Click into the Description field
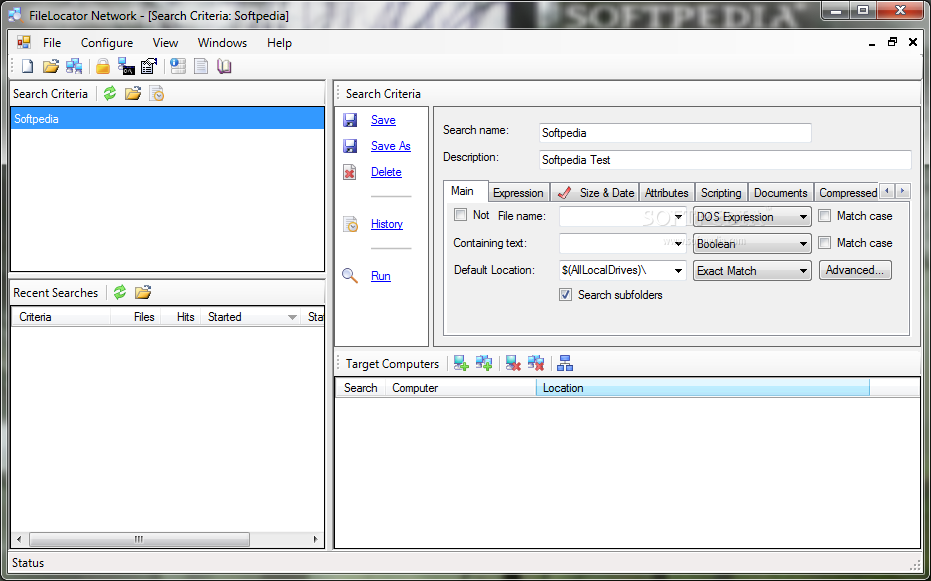Viewport: 931px width, 581px height. click(725, 160)
